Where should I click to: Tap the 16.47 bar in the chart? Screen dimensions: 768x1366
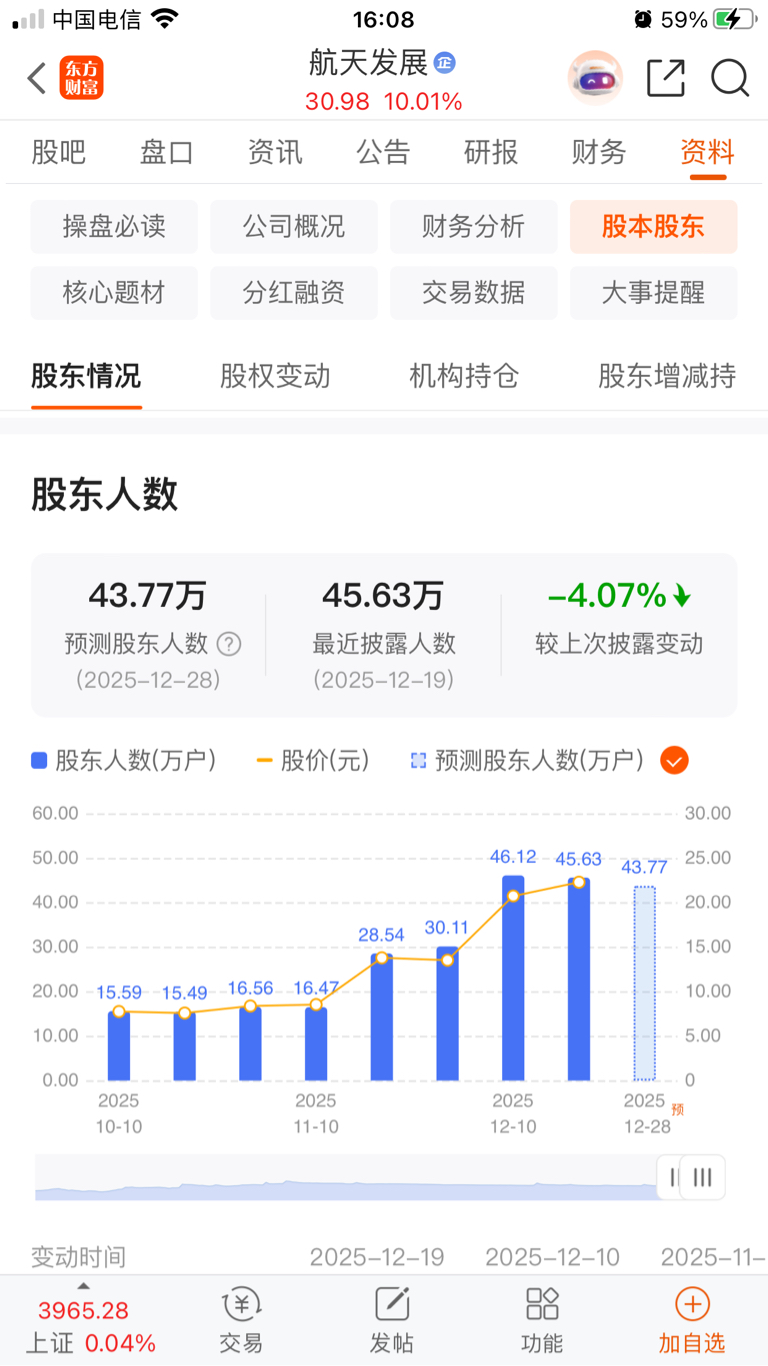pos(316,1044)
